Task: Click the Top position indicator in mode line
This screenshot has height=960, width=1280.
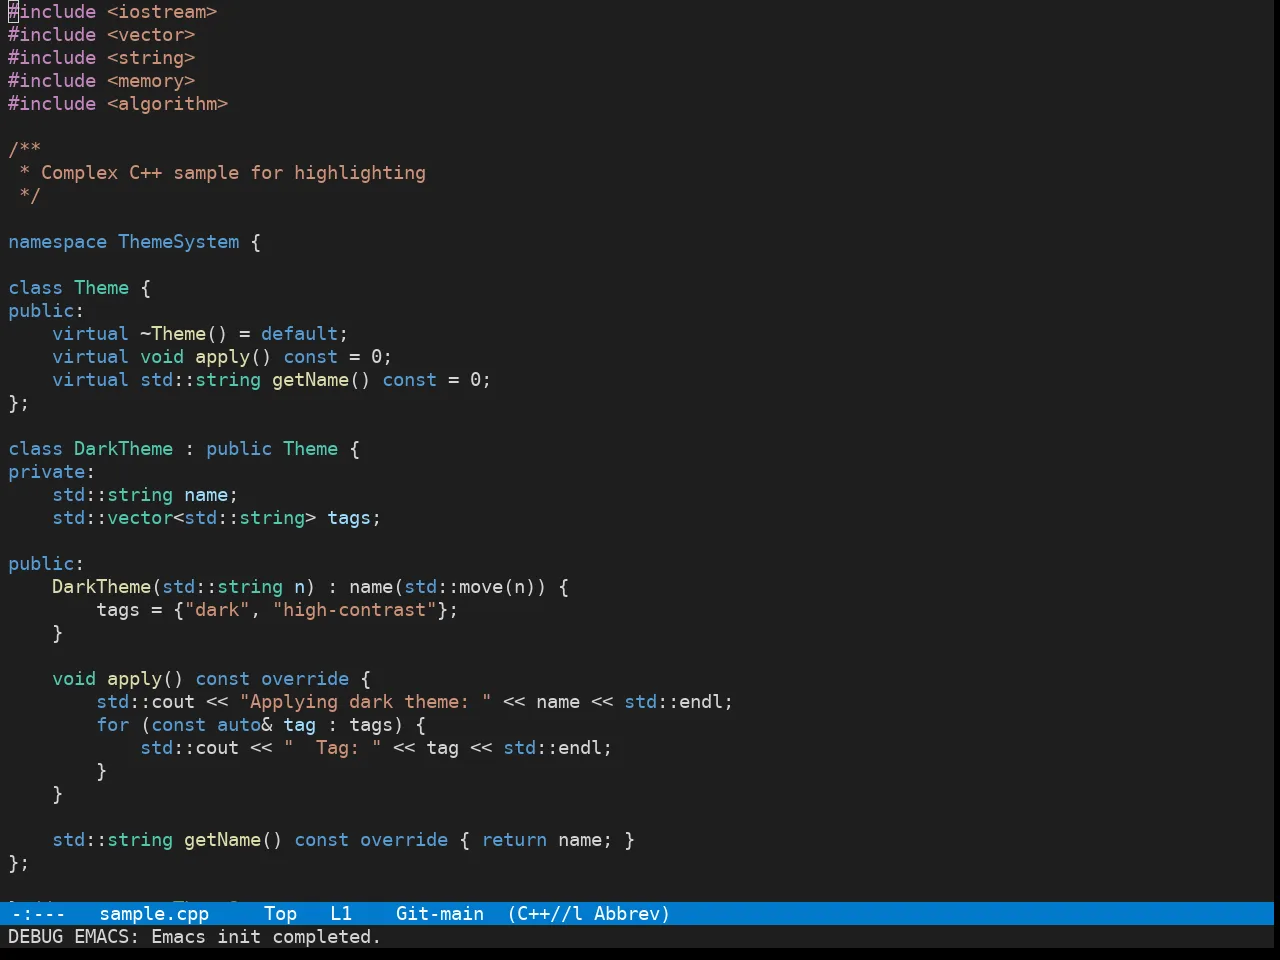Action: [281, 914]
